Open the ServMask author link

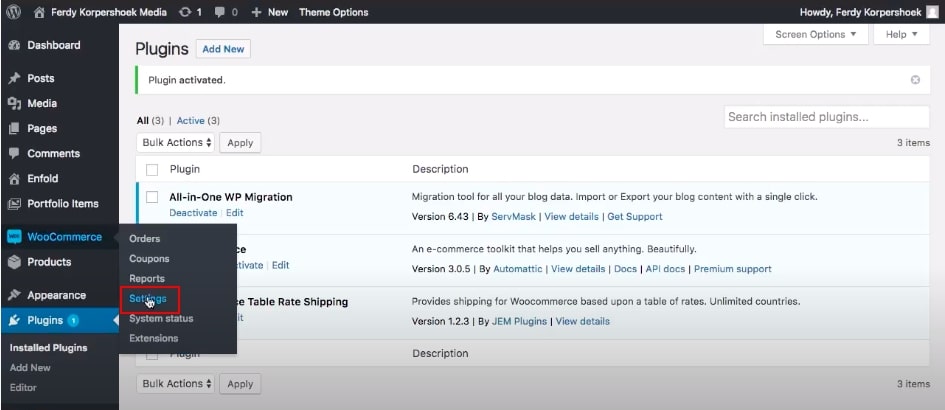tap(513, 216)
